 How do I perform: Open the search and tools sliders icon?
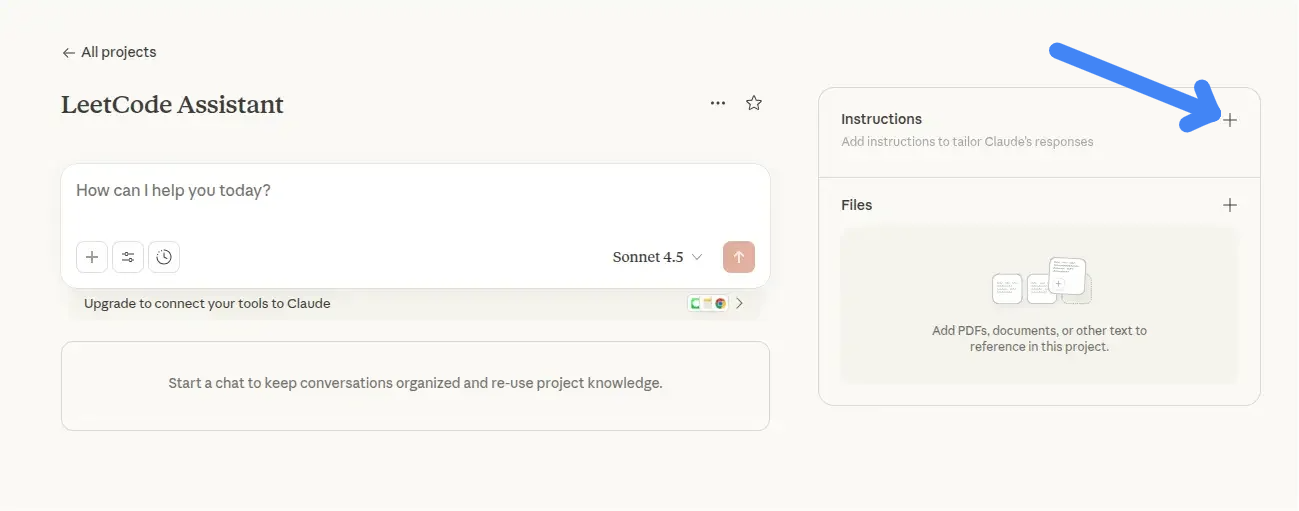tap(128, 257)
